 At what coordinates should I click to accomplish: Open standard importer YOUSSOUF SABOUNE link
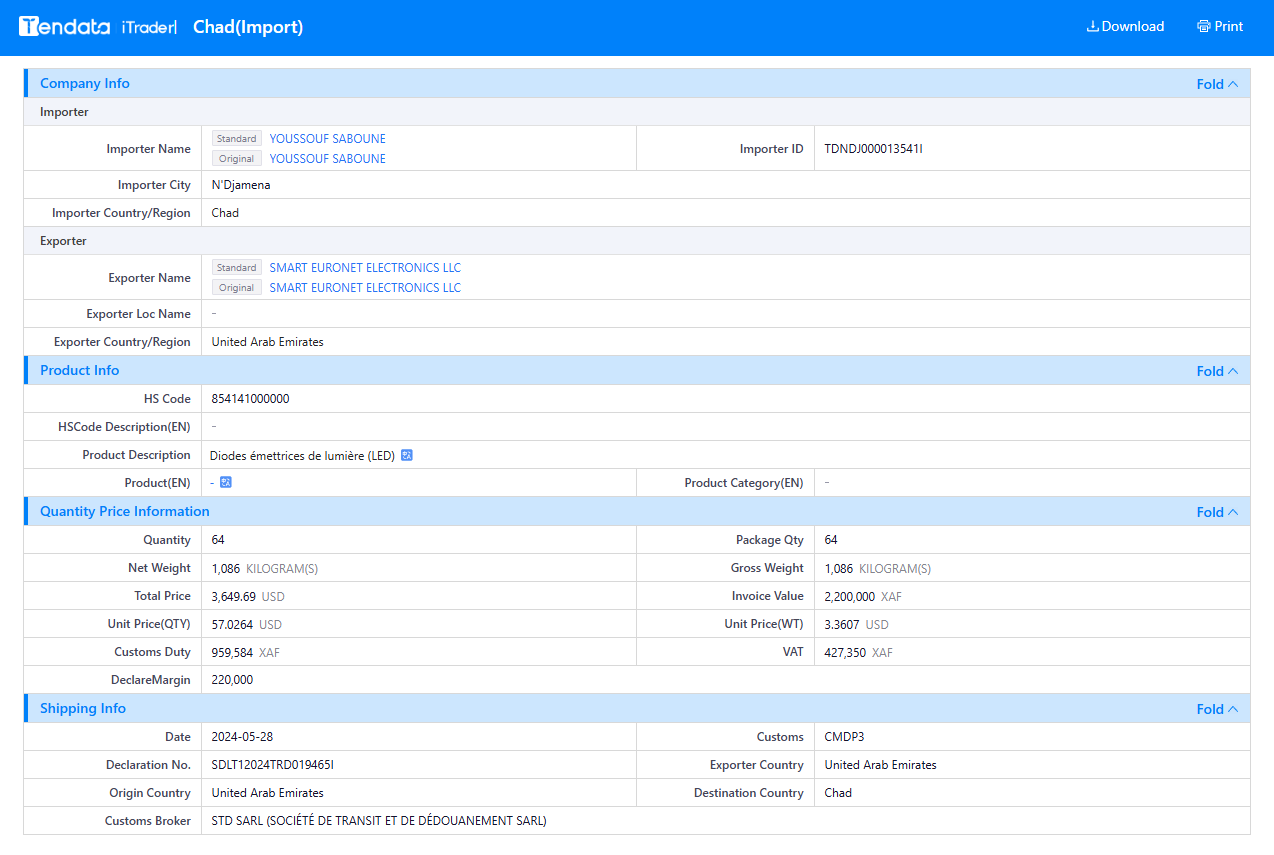(x=327, y=139)
